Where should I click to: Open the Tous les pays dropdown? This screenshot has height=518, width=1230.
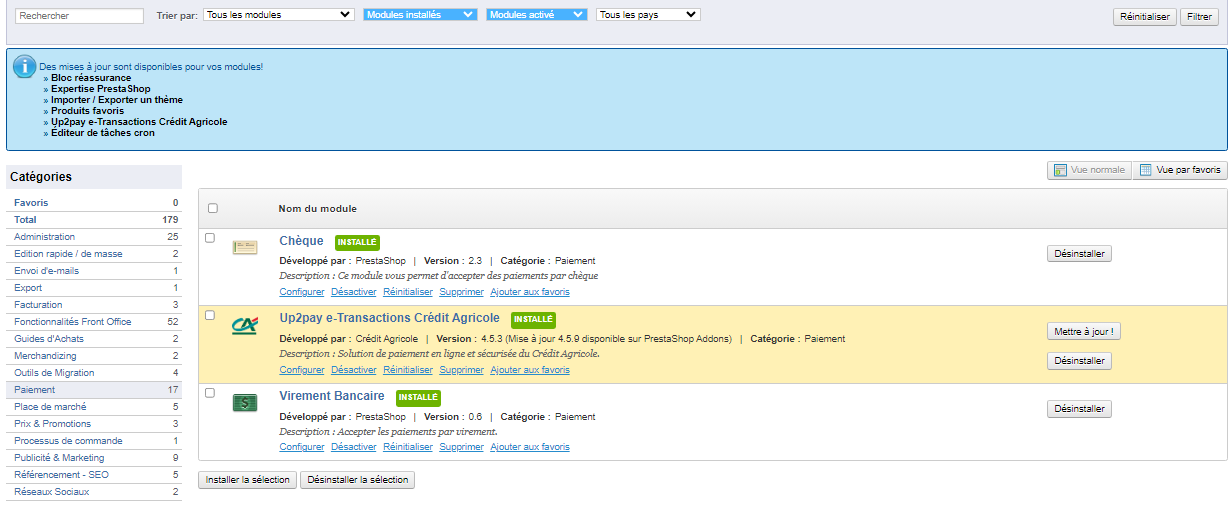(x=648, y=15)
